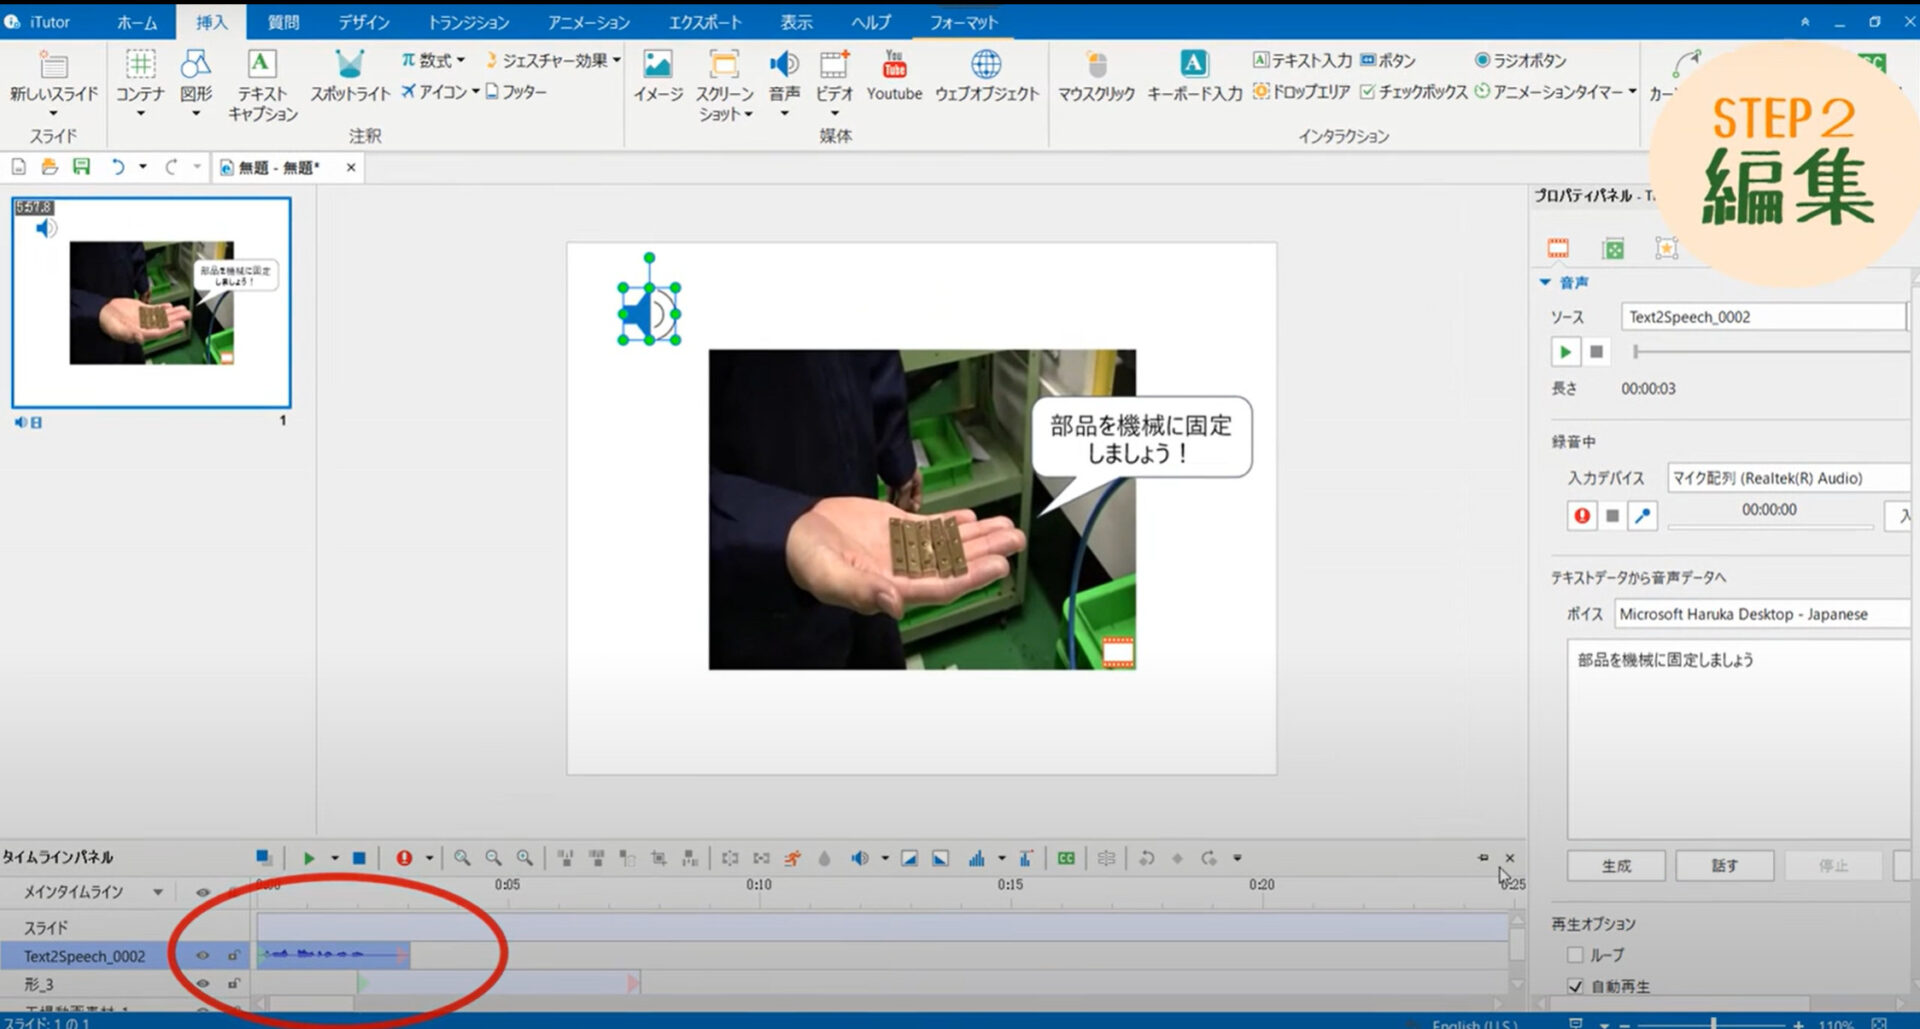Open the voice dropdown Microsoft Haruka Desktop

[1760, 614]
